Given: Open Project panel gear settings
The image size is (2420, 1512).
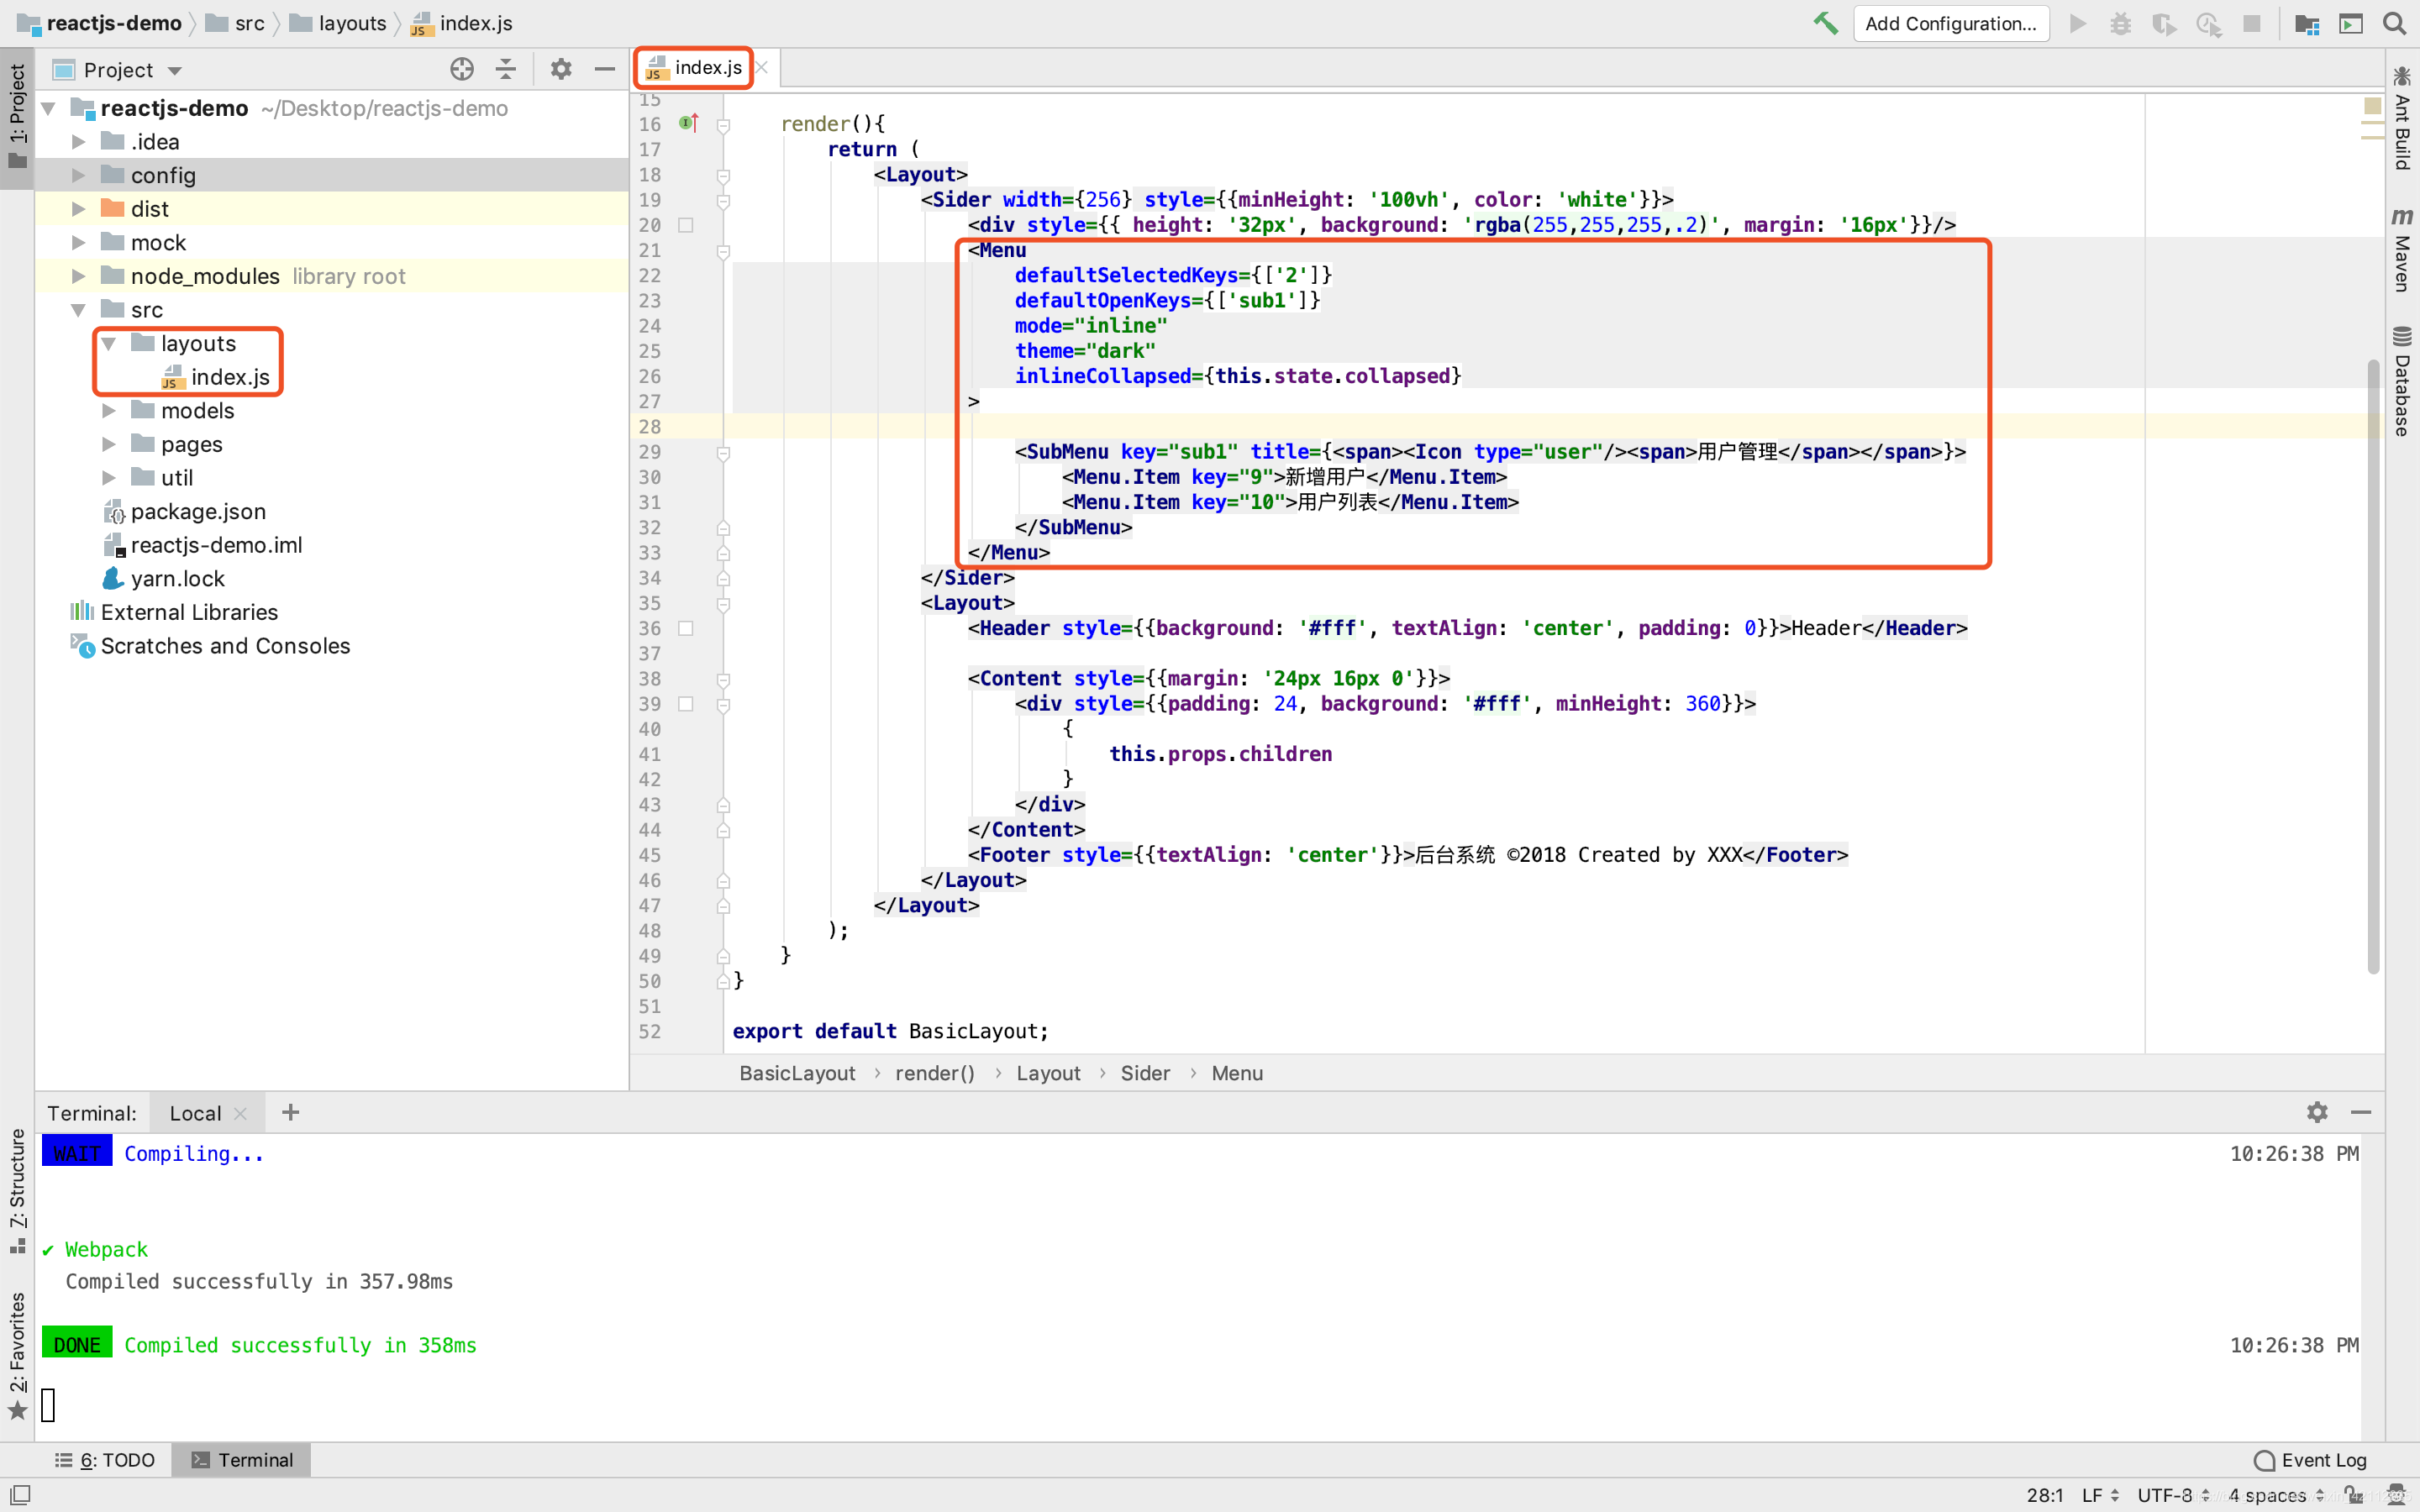Looking at the screenshot, I should tap(561, 69).
